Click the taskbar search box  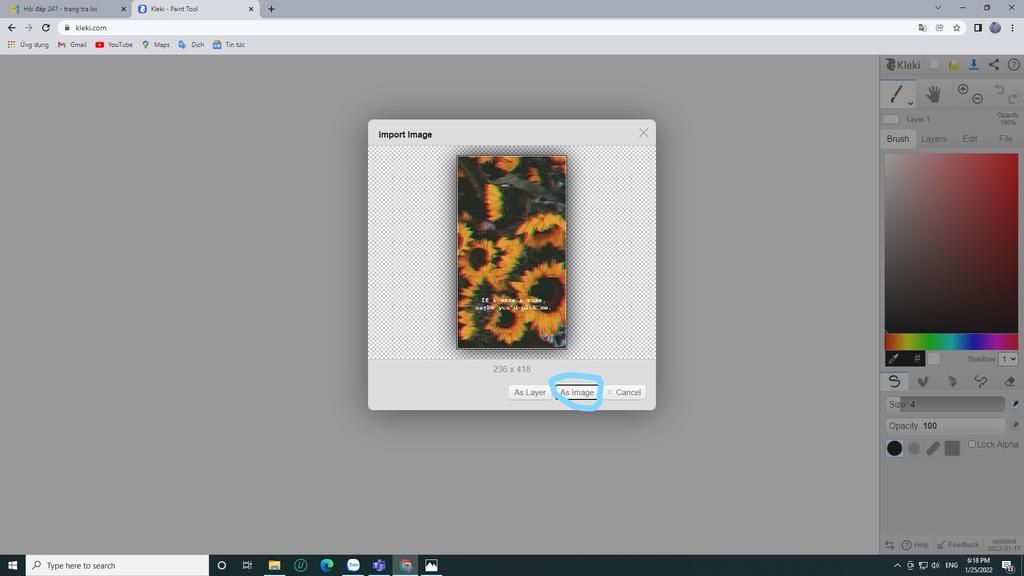click(118, 565)
